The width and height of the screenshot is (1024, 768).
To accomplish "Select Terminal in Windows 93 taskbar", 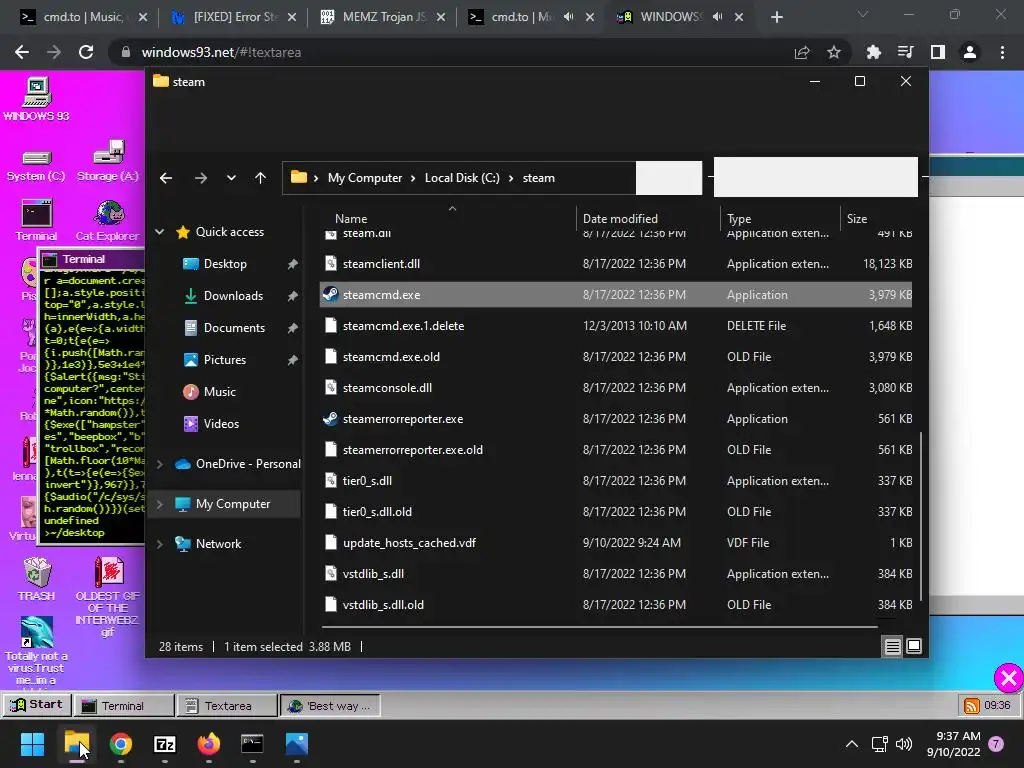I will (x=123, y=705).
